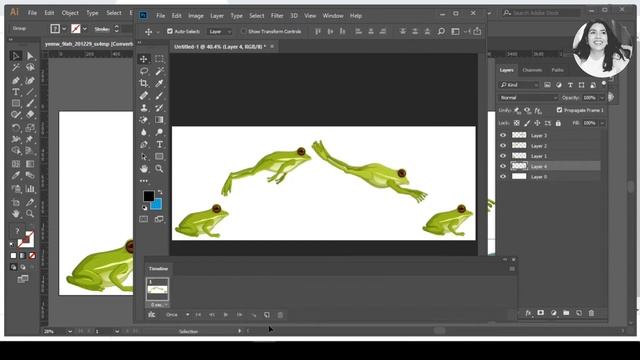Select Illustrator's Zoom tool
640x360 pixels.
[30, 213]
